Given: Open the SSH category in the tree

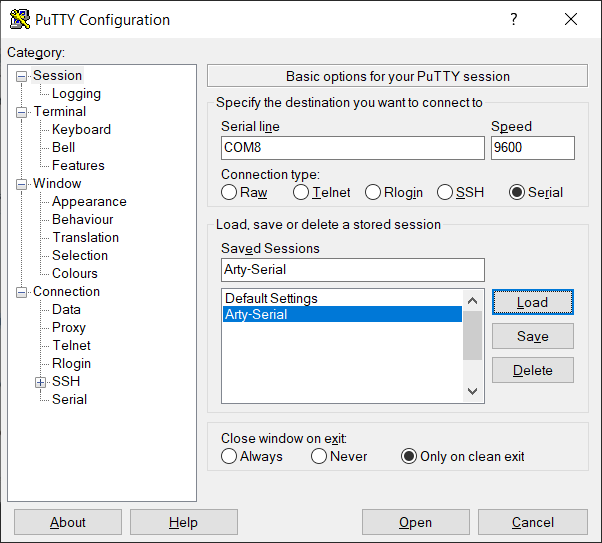Looking at the screenshot, I should point(66,382).
